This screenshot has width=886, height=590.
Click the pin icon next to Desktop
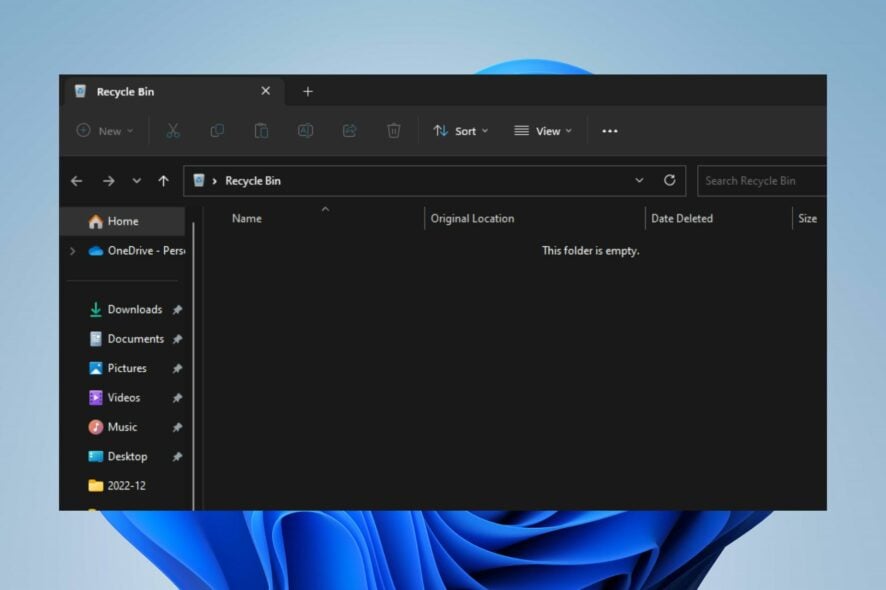coord(177,457)
